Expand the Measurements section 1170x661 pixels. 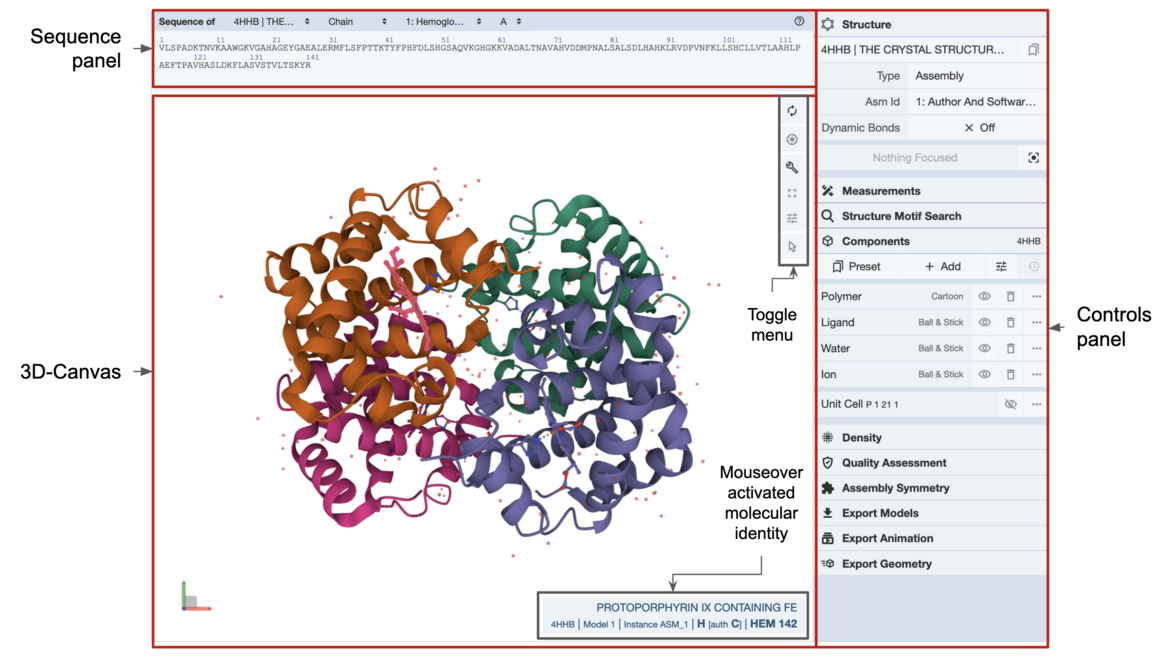point(881,191)
